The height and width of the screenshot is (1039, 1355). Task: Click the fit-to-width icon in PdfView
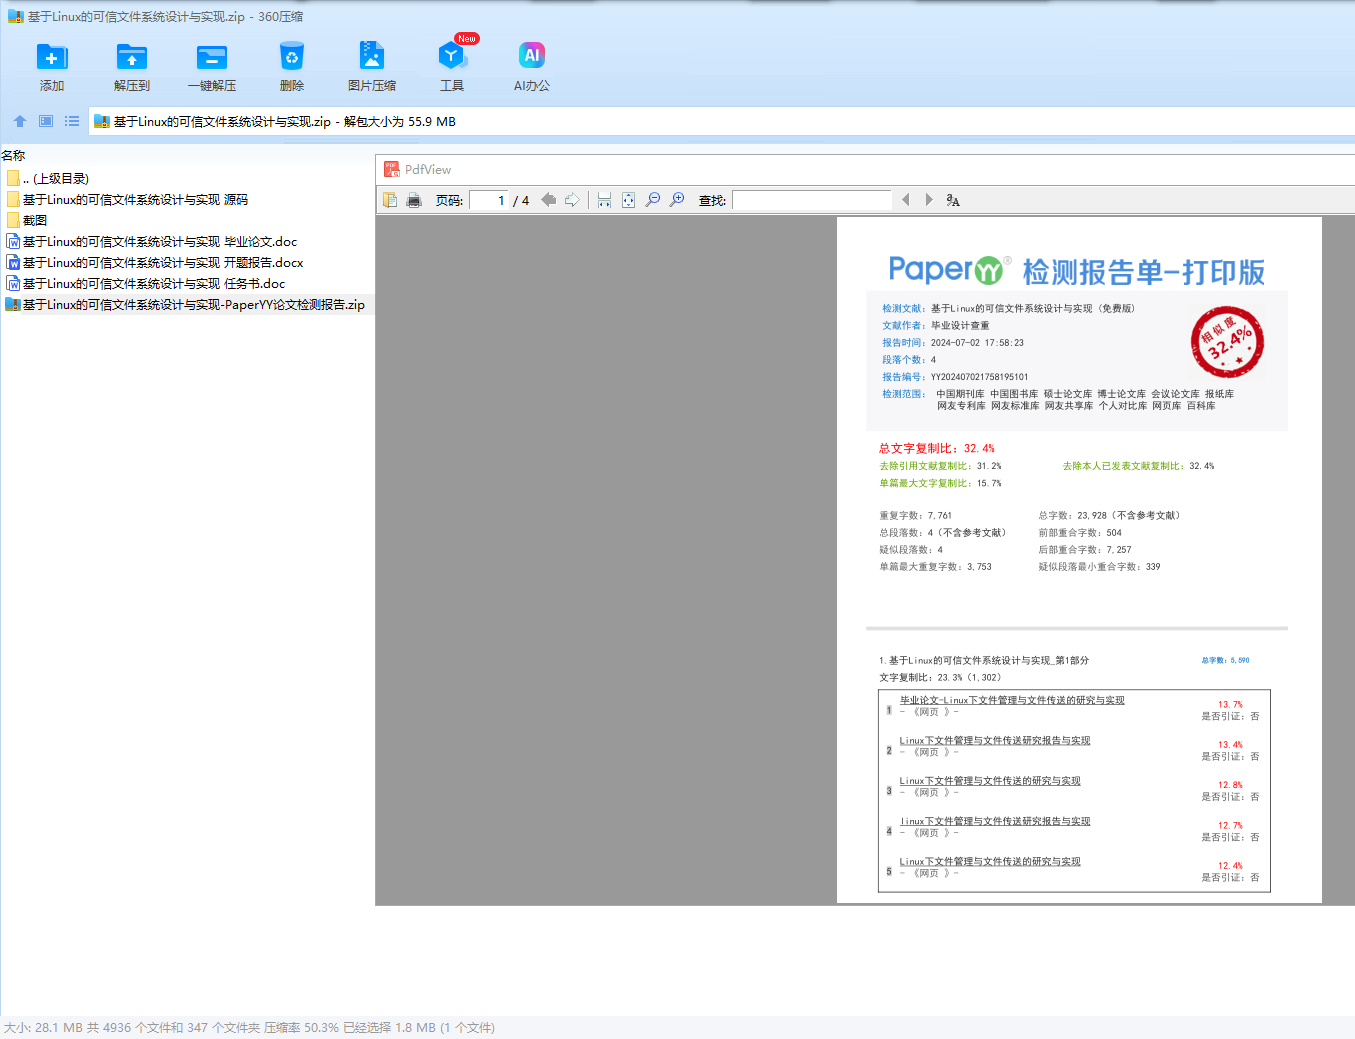click(x=604, y=200)
